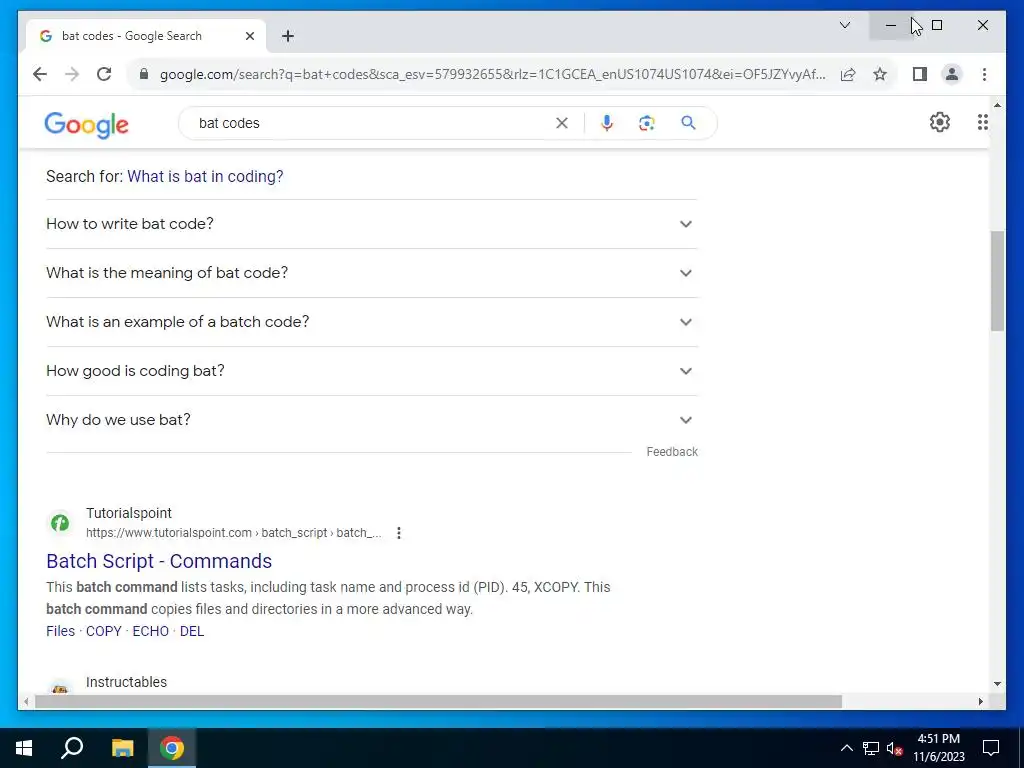Open the ECHO sitelink
The image size is (1024, 768).
pyautogui.click(x=151, y=631)
